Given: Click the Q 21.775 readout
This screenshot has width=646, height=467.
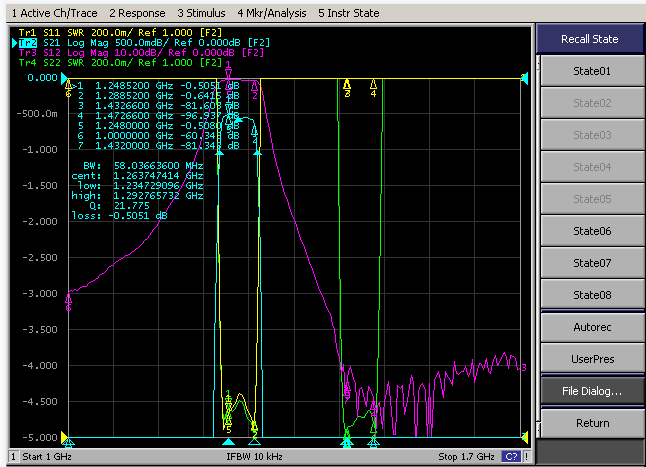Looking at the screenshot, I should (119, 206).
